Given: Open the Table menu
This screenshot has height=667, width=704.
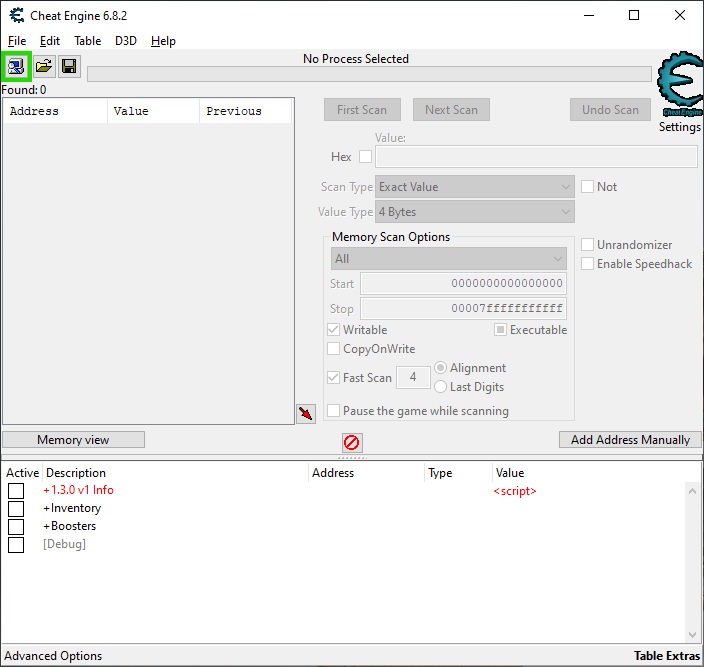Looking at the screenshot, I should click(x=88, y=41).
